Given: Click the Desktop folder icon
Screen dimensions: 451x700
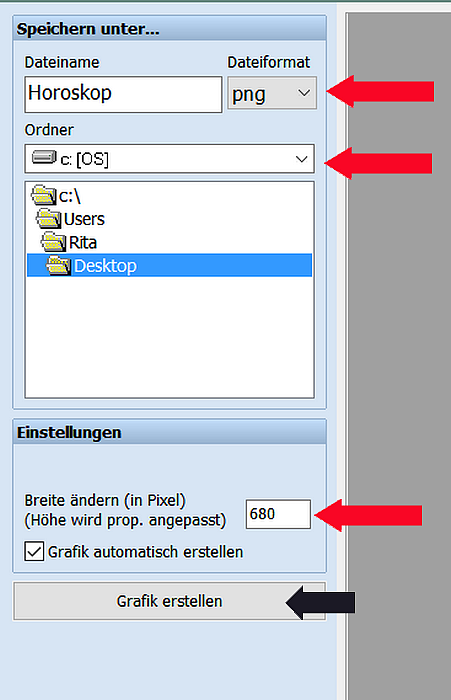Looking at the screenshot, I should click(x=58, y=266).
